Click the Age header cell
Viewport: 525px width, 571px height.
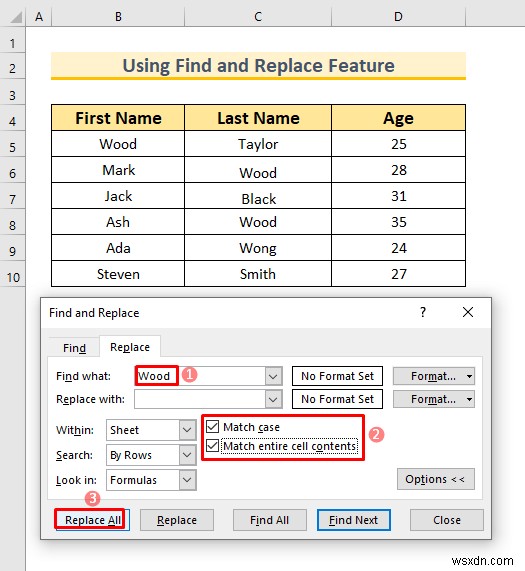pos(398,118)
